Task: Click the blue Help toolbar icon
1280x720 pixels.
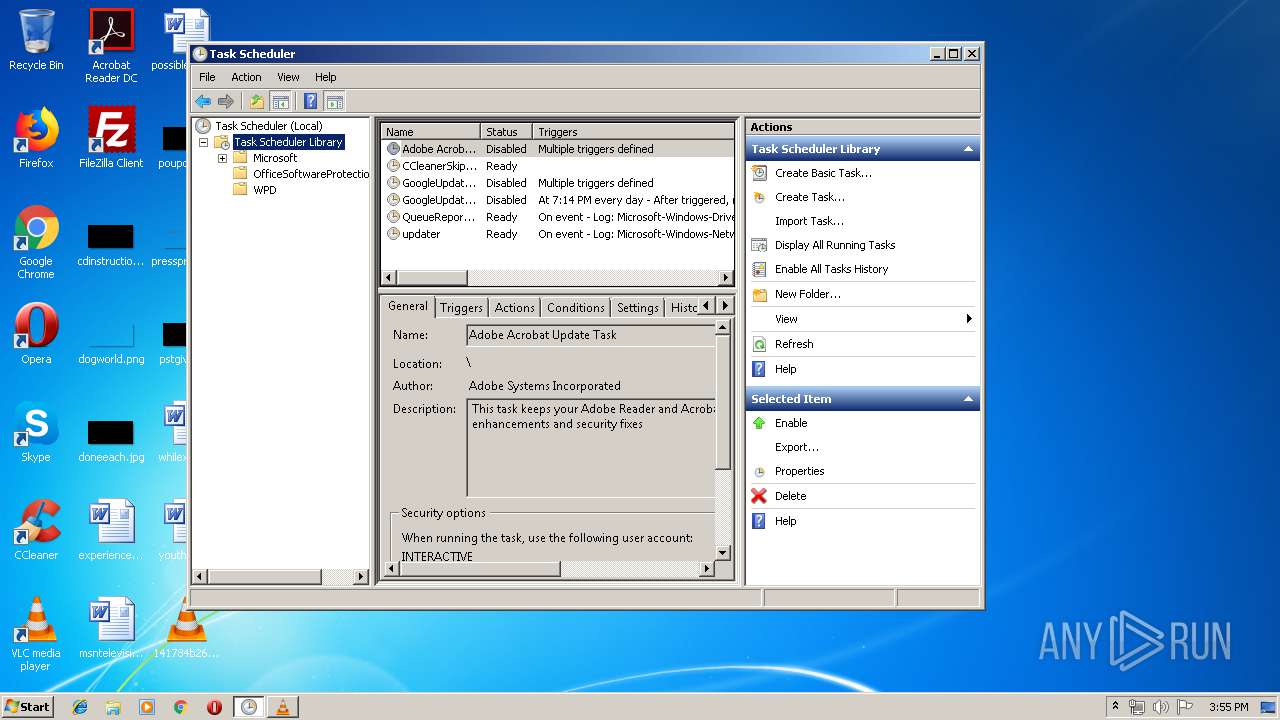Action: coord(311,101)
